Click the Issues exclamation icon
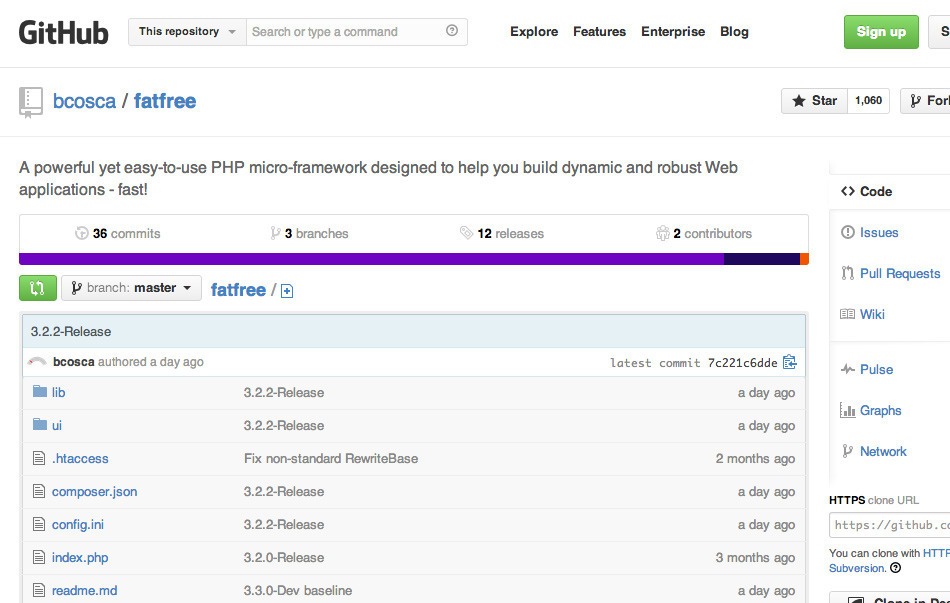Viewport: 950px width, 603px height. (x=848, y=232)
